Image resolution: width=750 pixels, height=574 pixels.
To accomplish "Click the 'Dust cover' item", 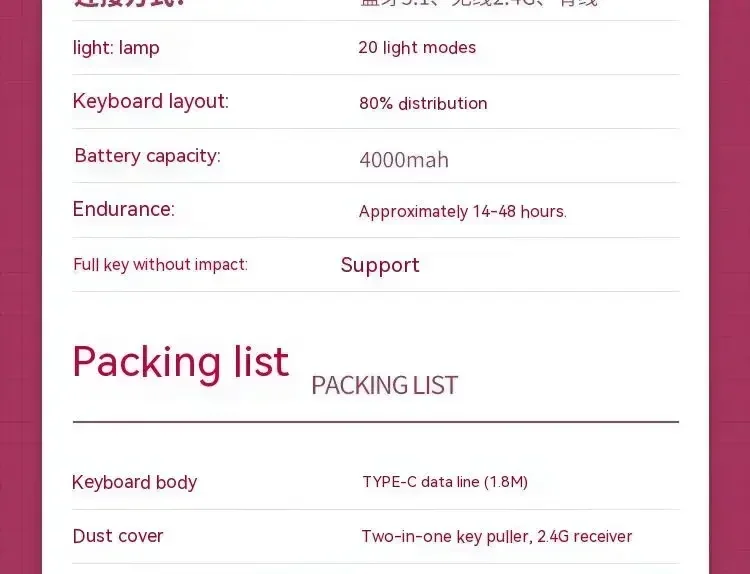I will coord(118,536).
